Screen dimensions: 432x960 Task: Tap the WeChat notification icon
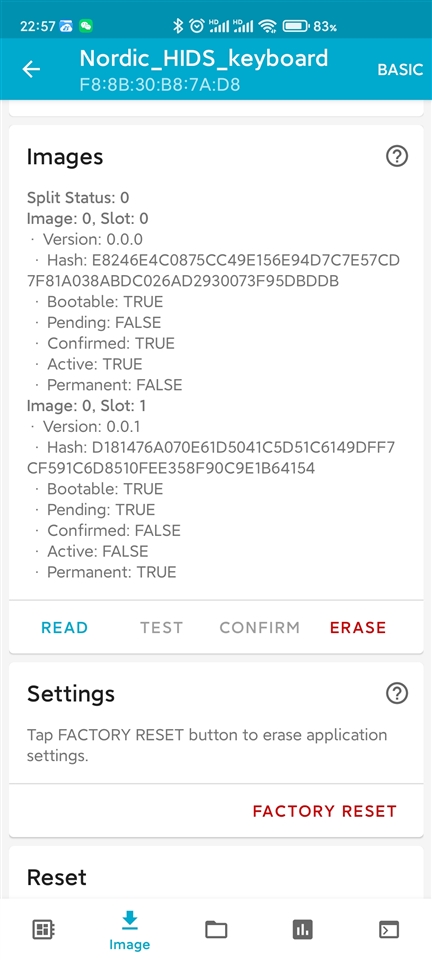pos(86,26)
